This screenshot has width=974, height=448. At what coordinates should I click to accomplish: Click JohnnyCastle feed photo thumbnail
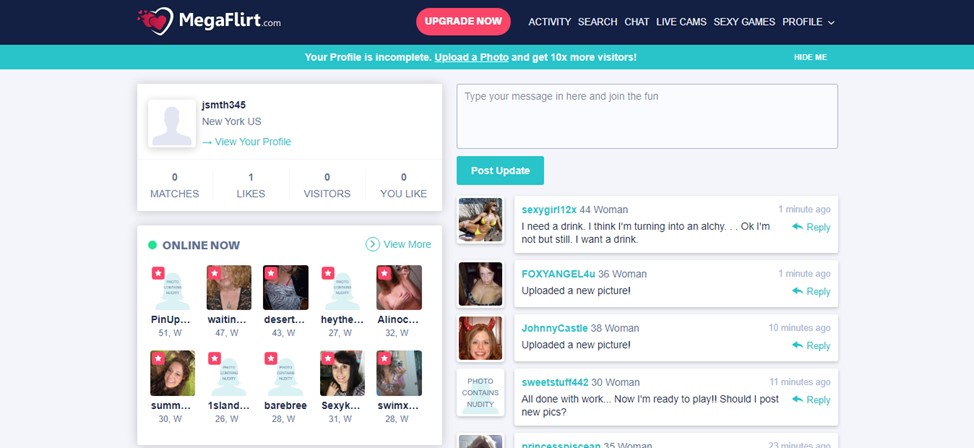(x=480, y=338)
